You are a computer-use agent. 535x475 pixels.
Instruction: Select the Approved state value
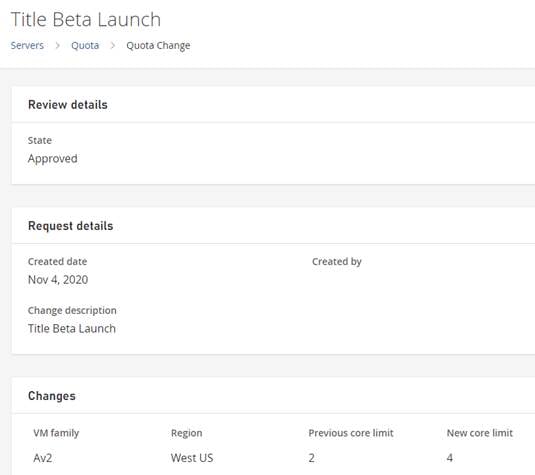53,159
